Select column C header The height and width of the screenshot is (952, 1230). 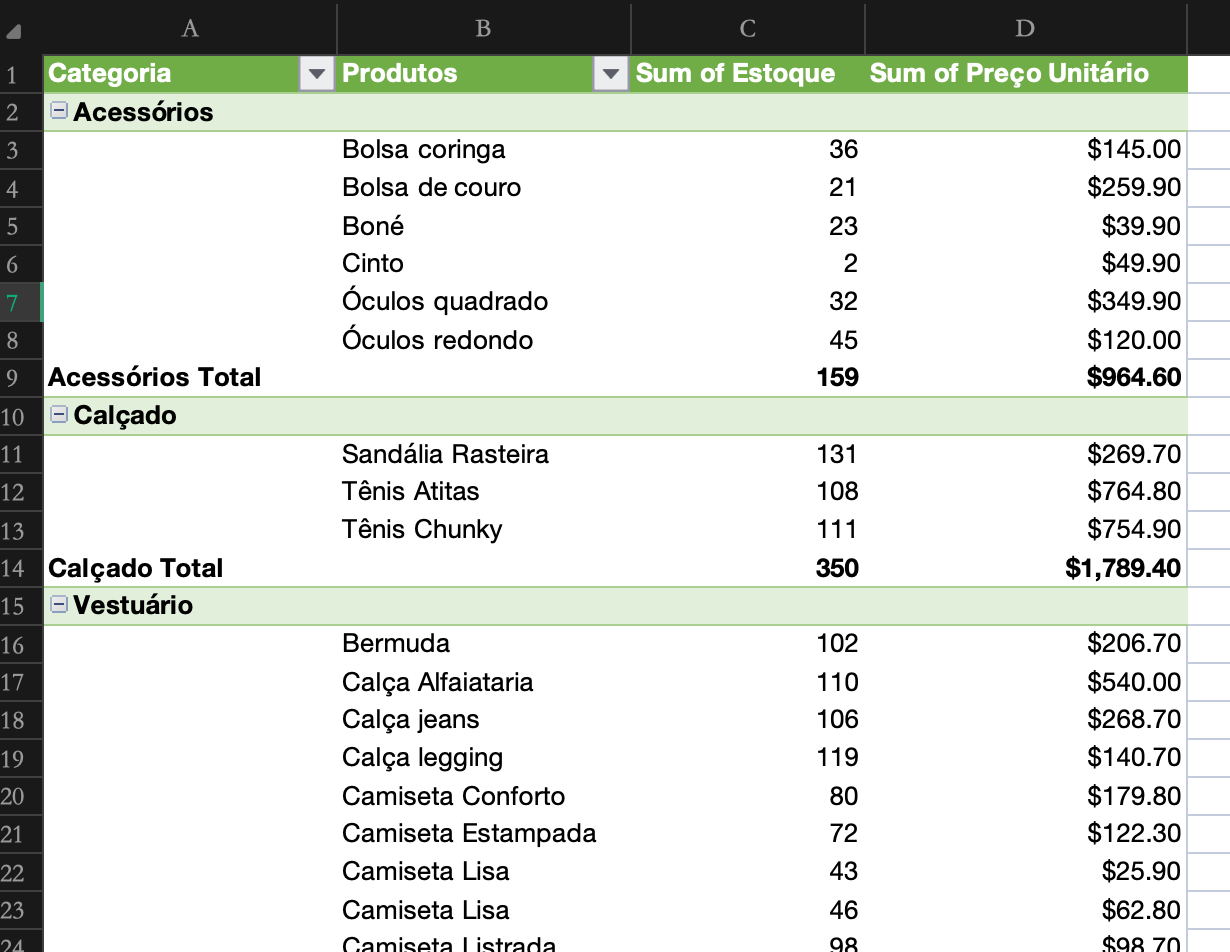coord(747,28)
